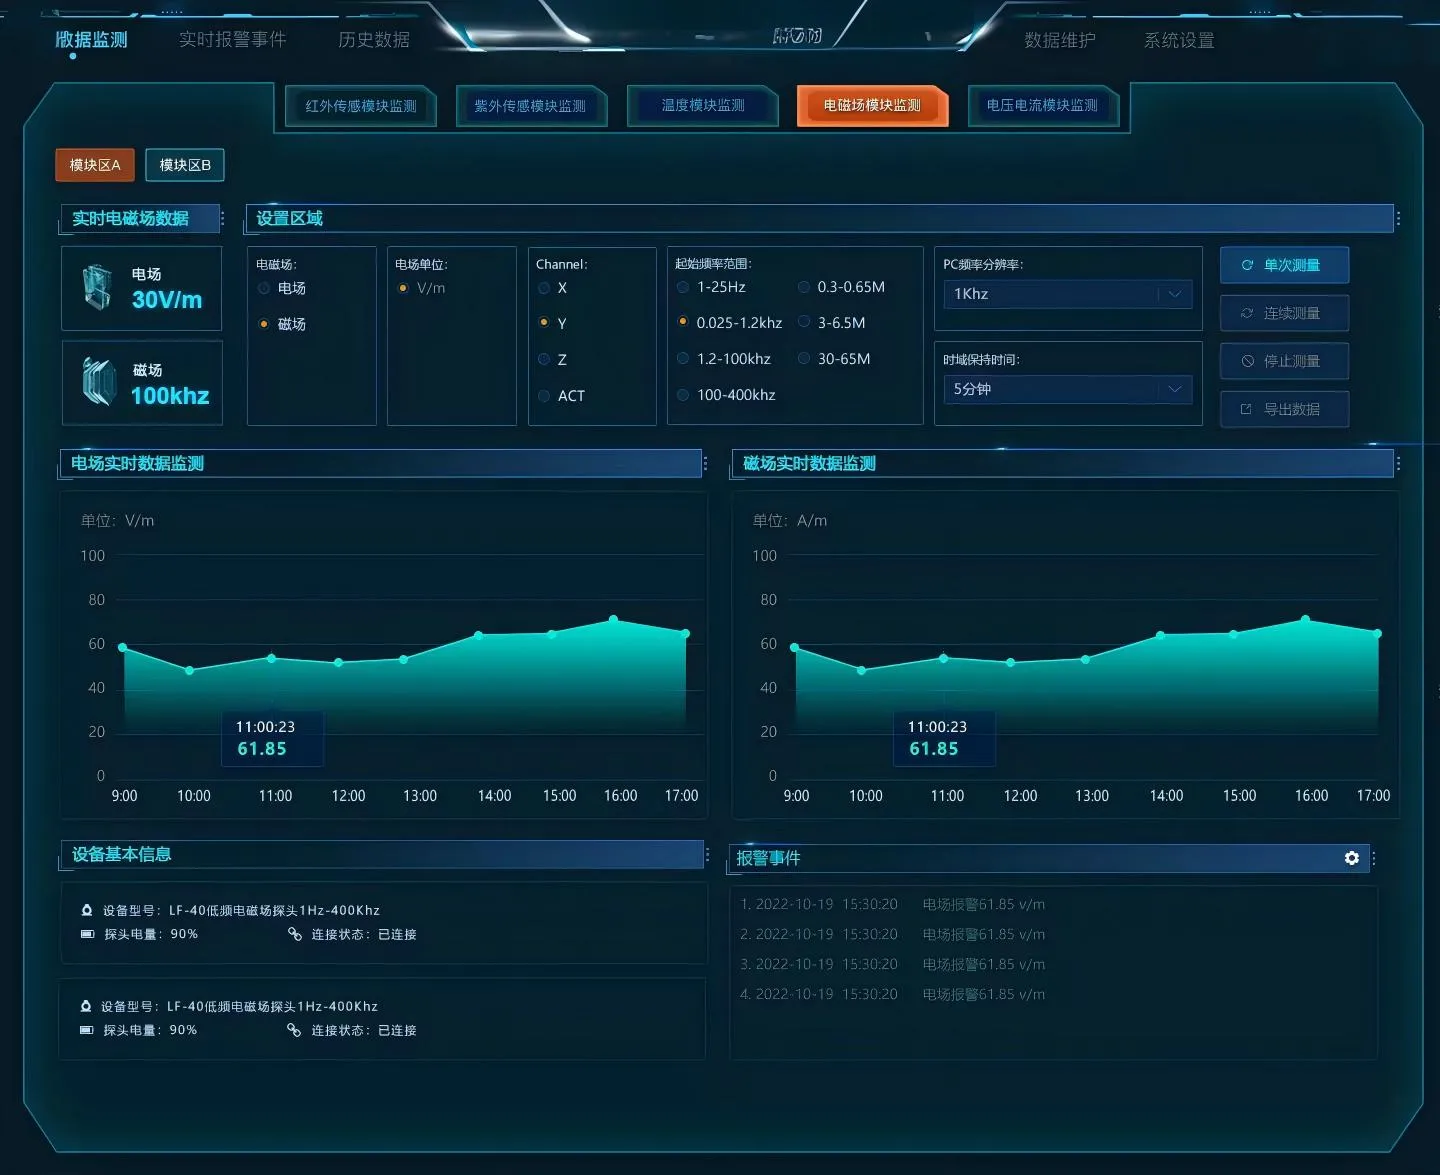Image resolution: width=1440 pixels, height=1175 pixels.
Task: Open more options beside 报警事件 header
Action: tap(1374, 858)
